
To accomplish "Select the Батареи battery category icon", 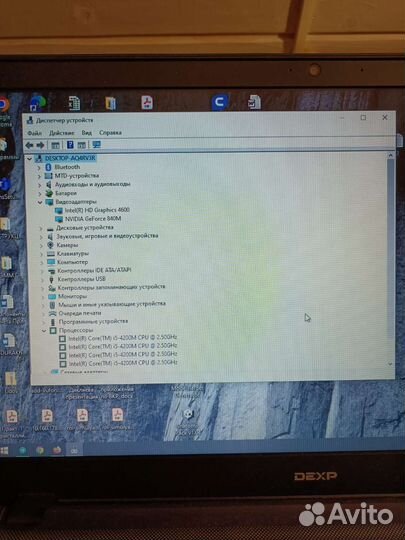I will [x=49, y=193].
